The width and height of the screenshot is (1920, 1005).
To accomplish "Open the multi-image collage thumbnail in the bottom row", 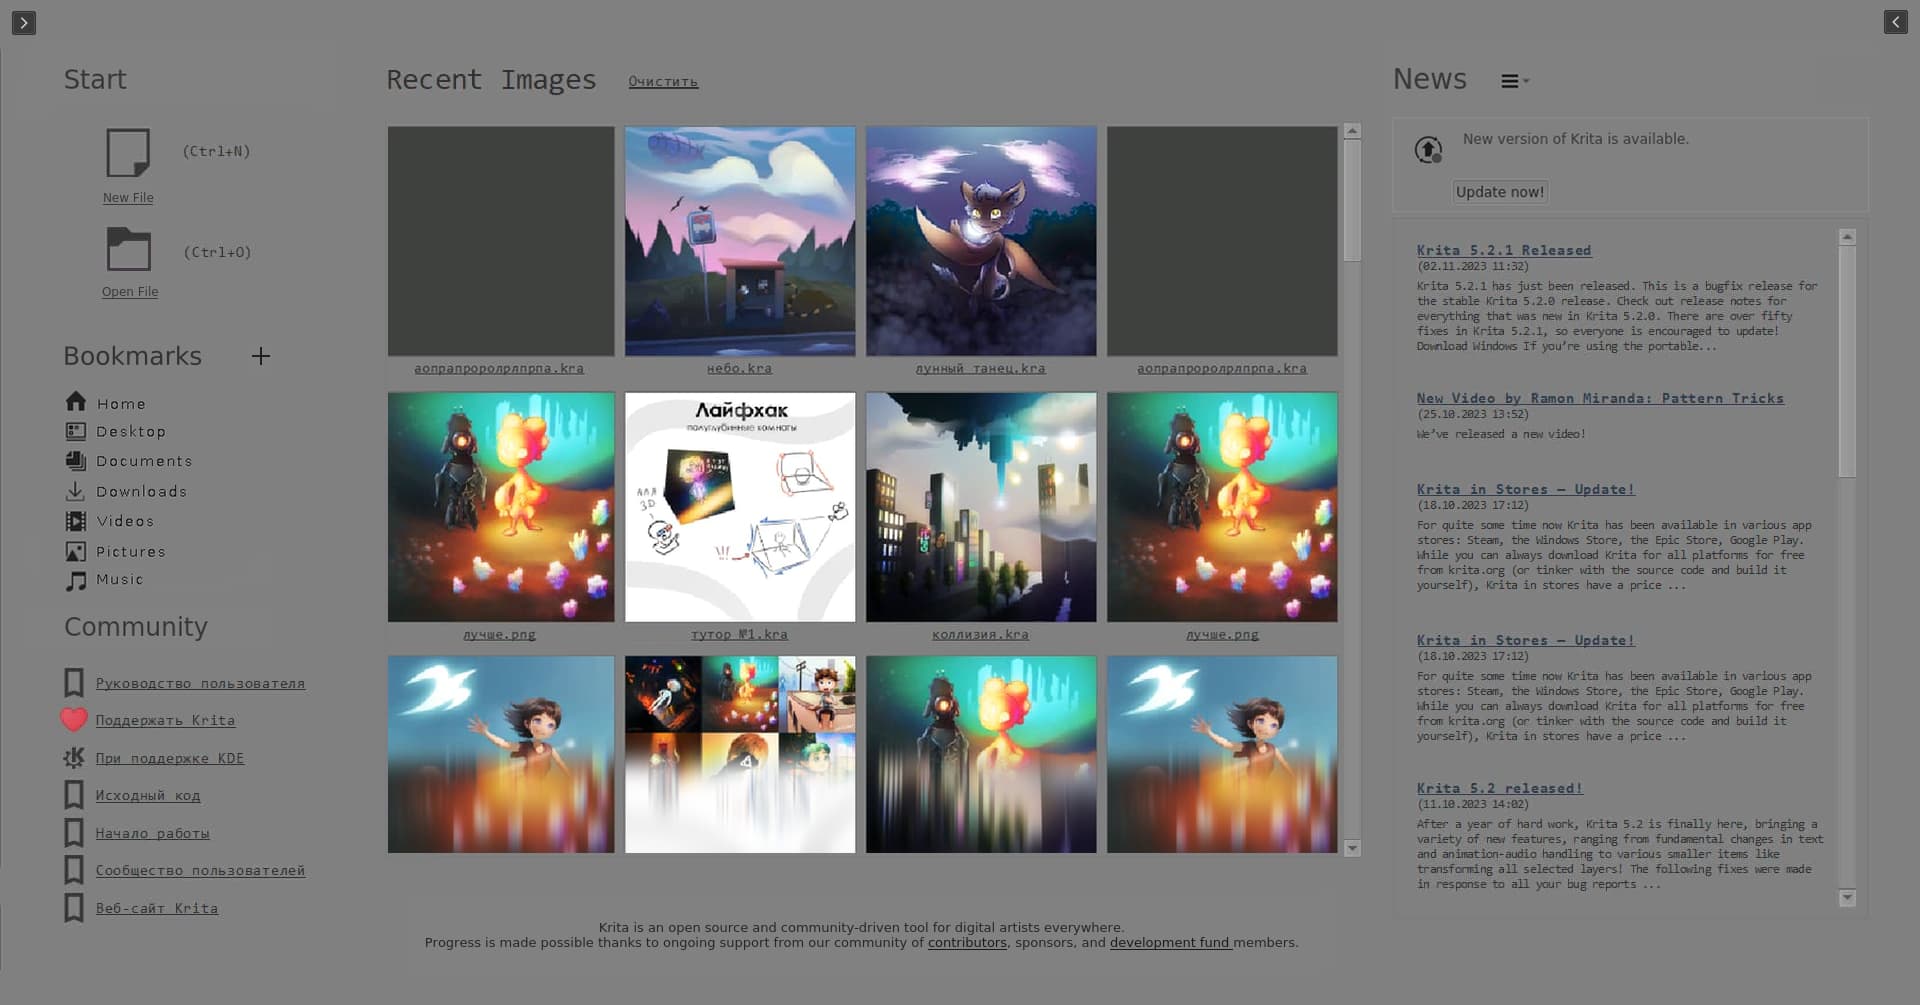I will 740,755.
